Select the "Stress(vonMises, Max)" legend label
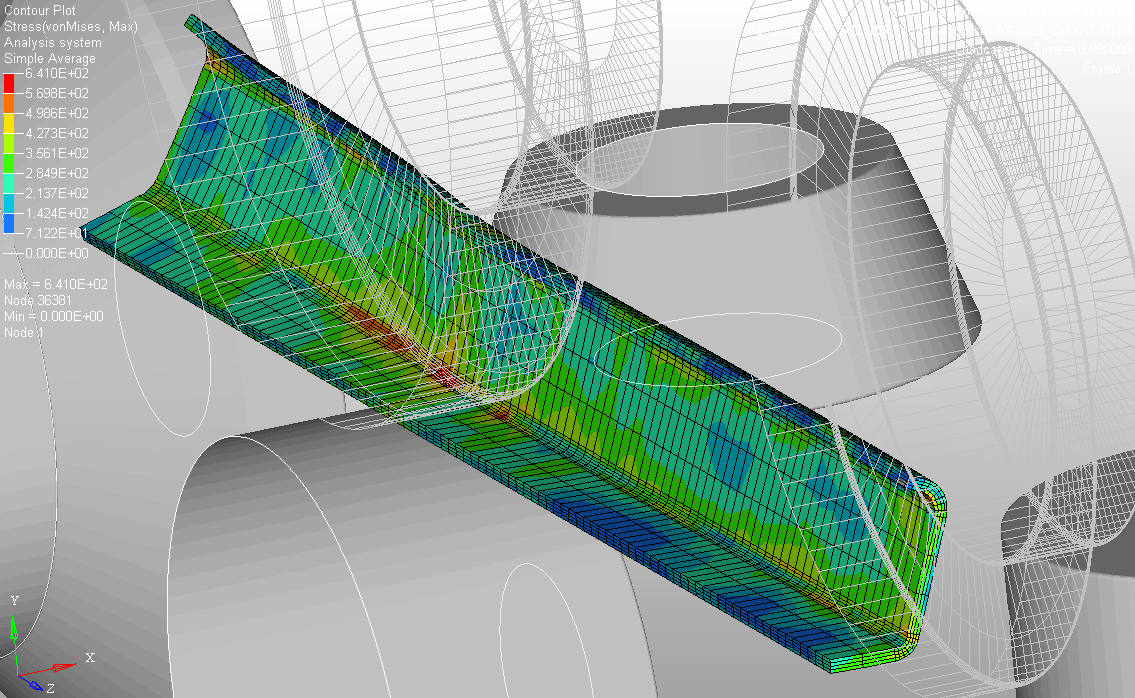Screen dimensions: 1135x698 (71, 27)
